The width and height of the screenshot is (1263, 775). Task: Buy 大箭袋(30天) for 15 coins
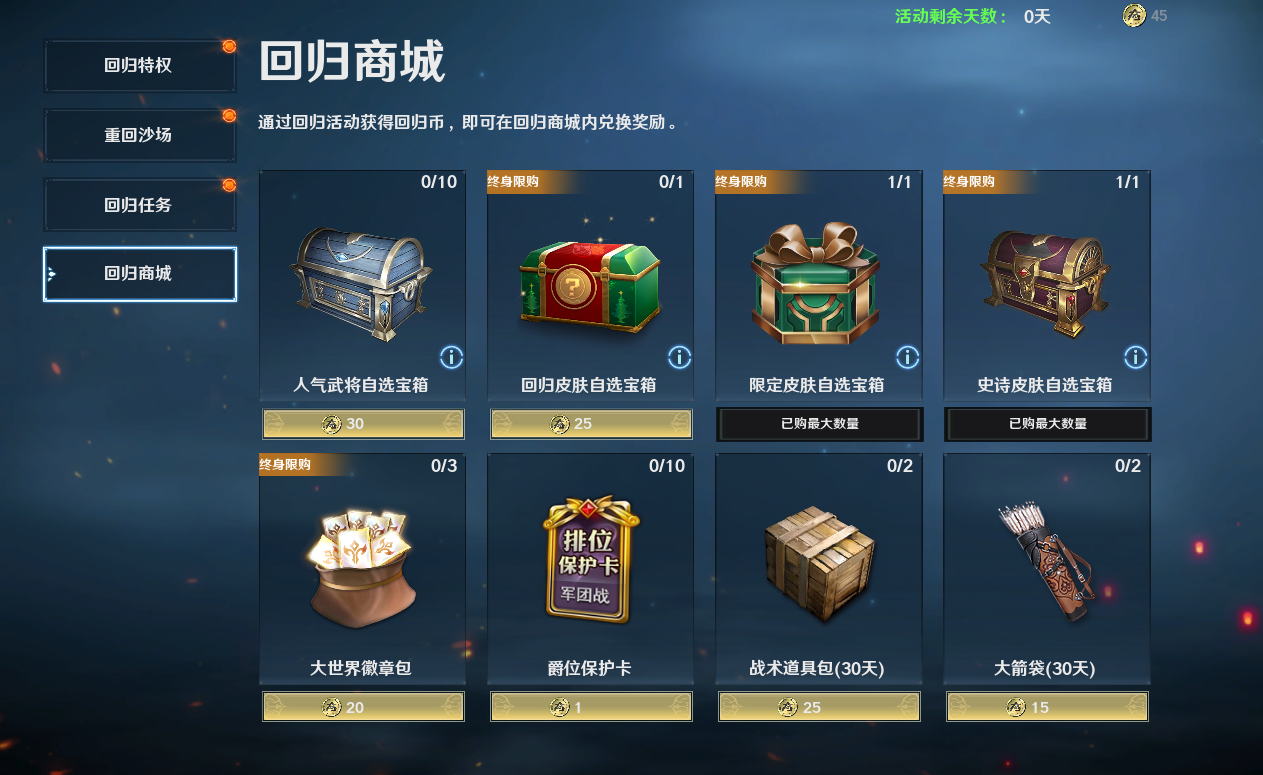1047,707
